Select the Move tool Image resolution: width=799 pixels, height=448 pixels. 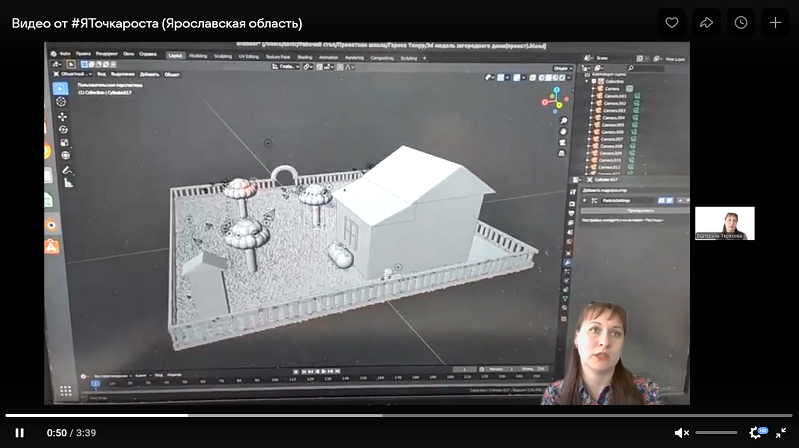[62, 117]
